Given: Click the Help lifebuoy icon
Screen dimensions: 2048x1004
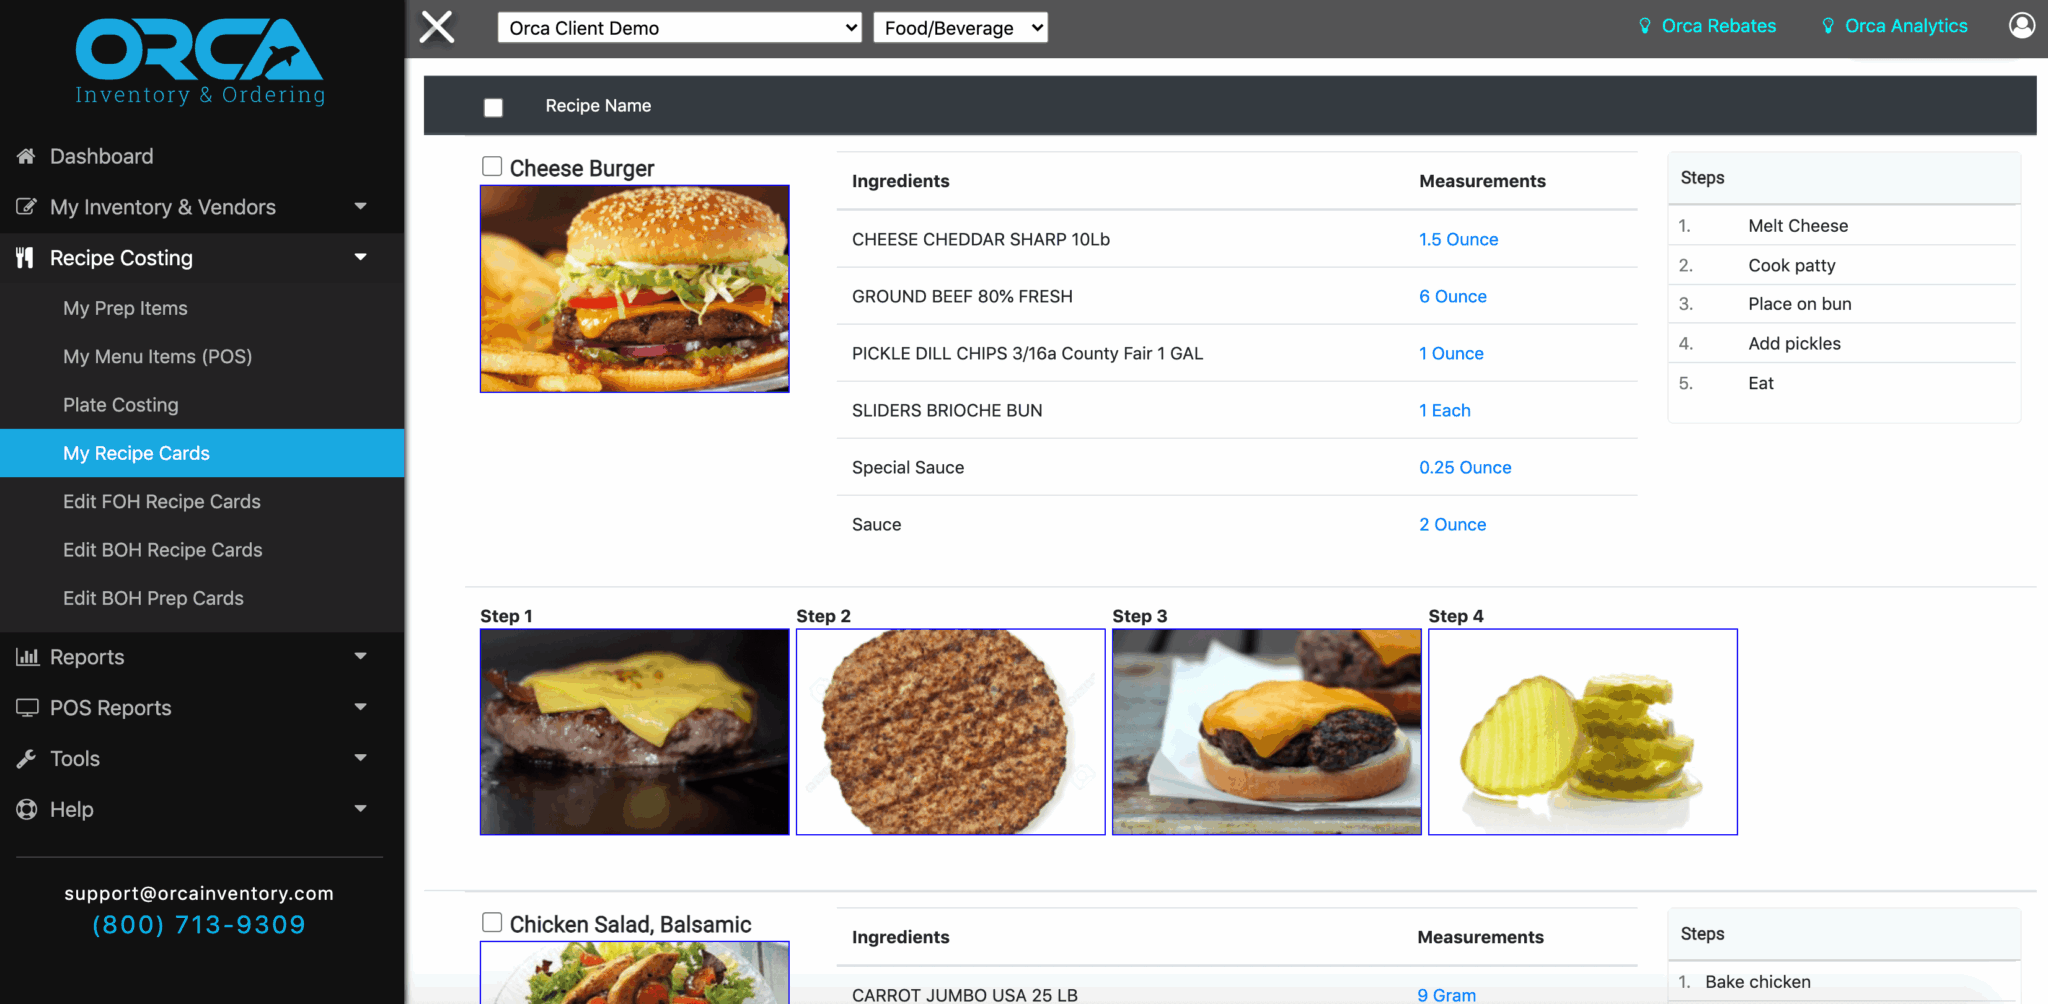Looking at the screenshot, I should tap(27, 810).
